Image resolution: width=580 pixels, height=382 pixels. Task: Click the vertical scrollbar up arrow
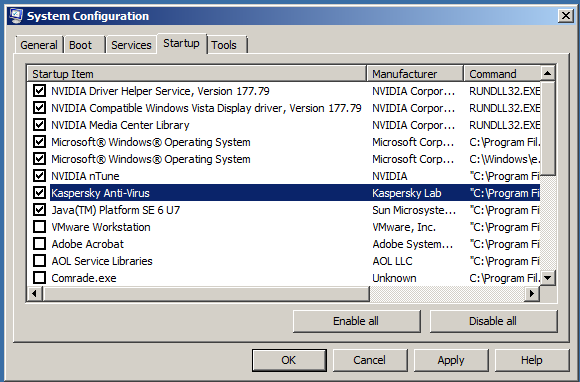click(x=547, y=74)
